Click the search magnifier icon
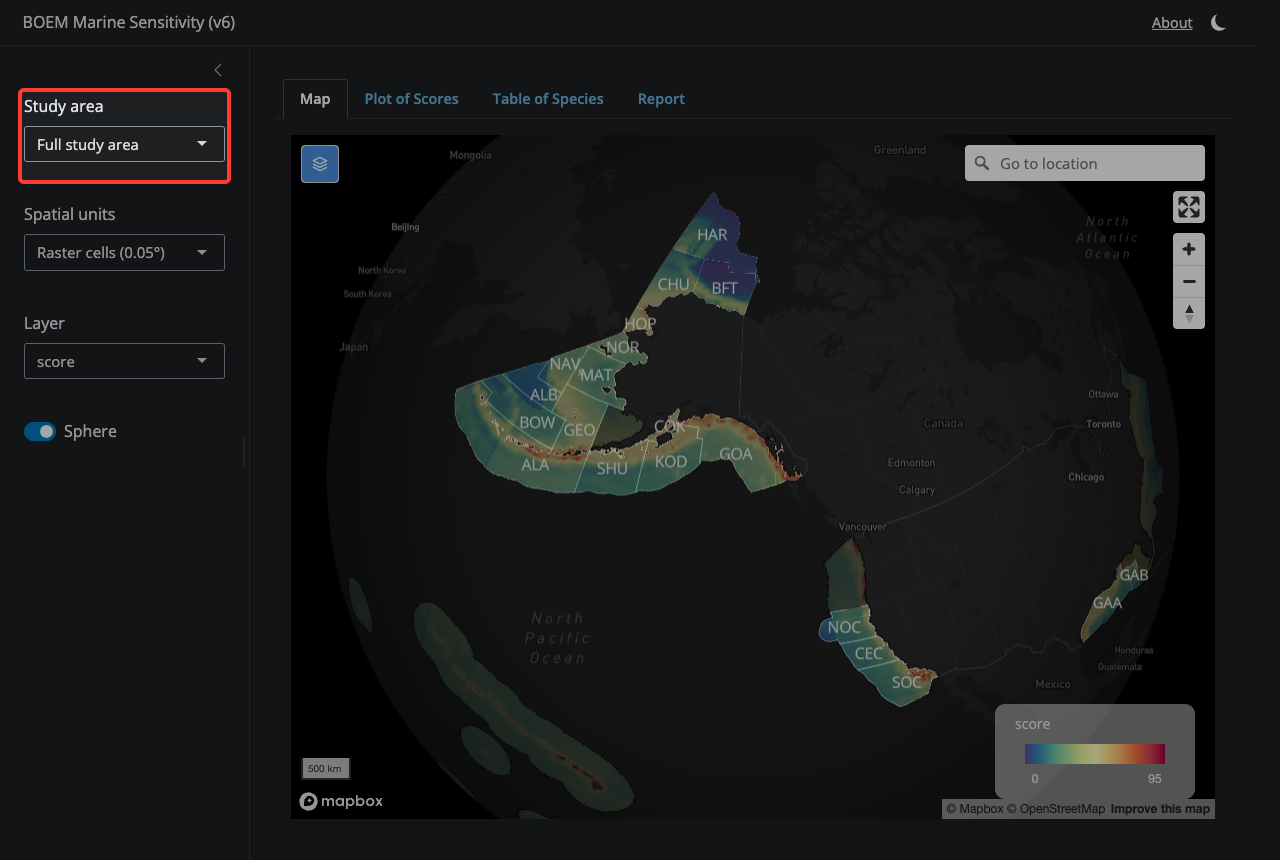 click(x=982, y=163)
